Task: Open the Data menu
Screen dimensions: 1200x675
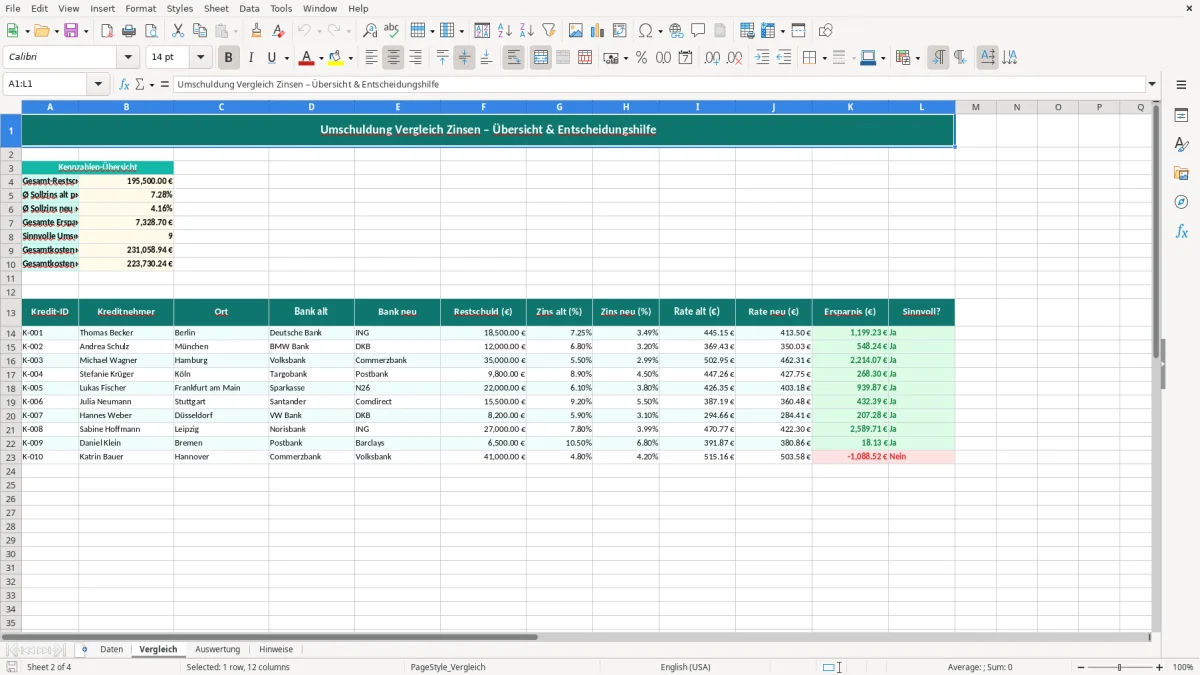Action: 249,8
